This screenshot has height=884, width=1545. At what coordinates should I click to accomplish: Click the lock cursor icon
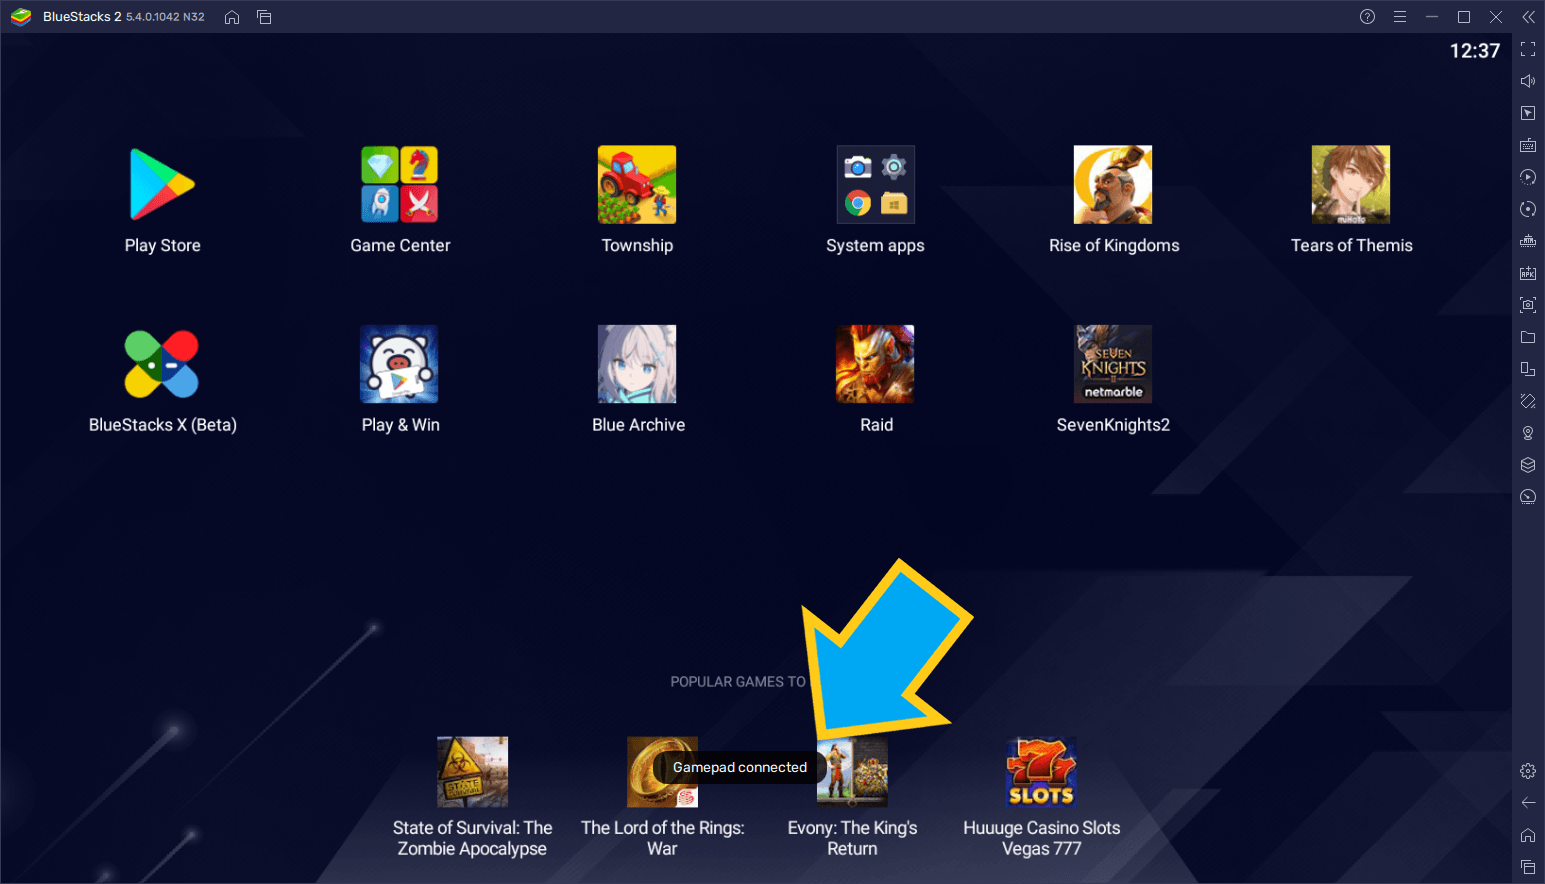pos(1528,113)
